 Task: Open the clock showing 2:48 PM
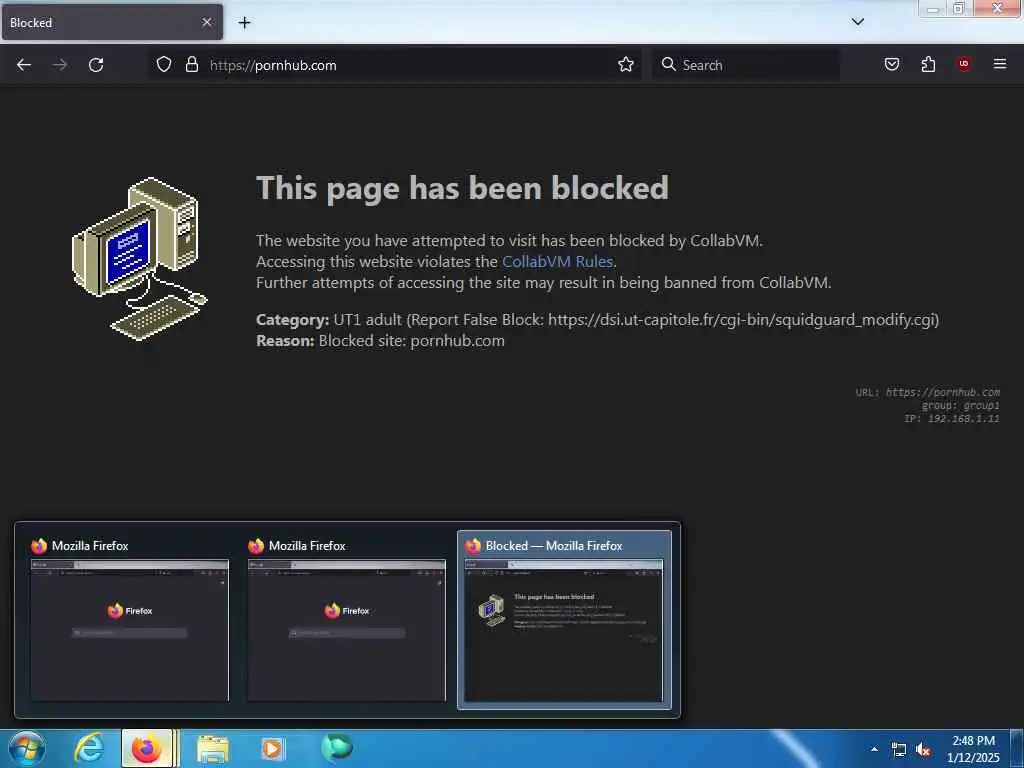pos(973,749)
